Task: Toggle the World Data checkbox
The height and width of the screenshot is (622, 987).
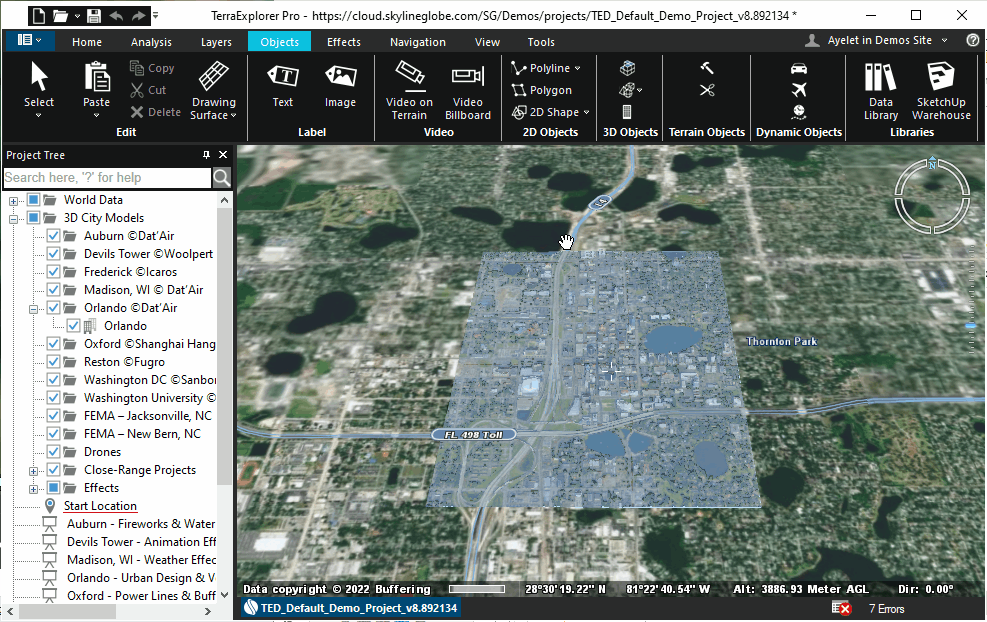Action: 33,200
